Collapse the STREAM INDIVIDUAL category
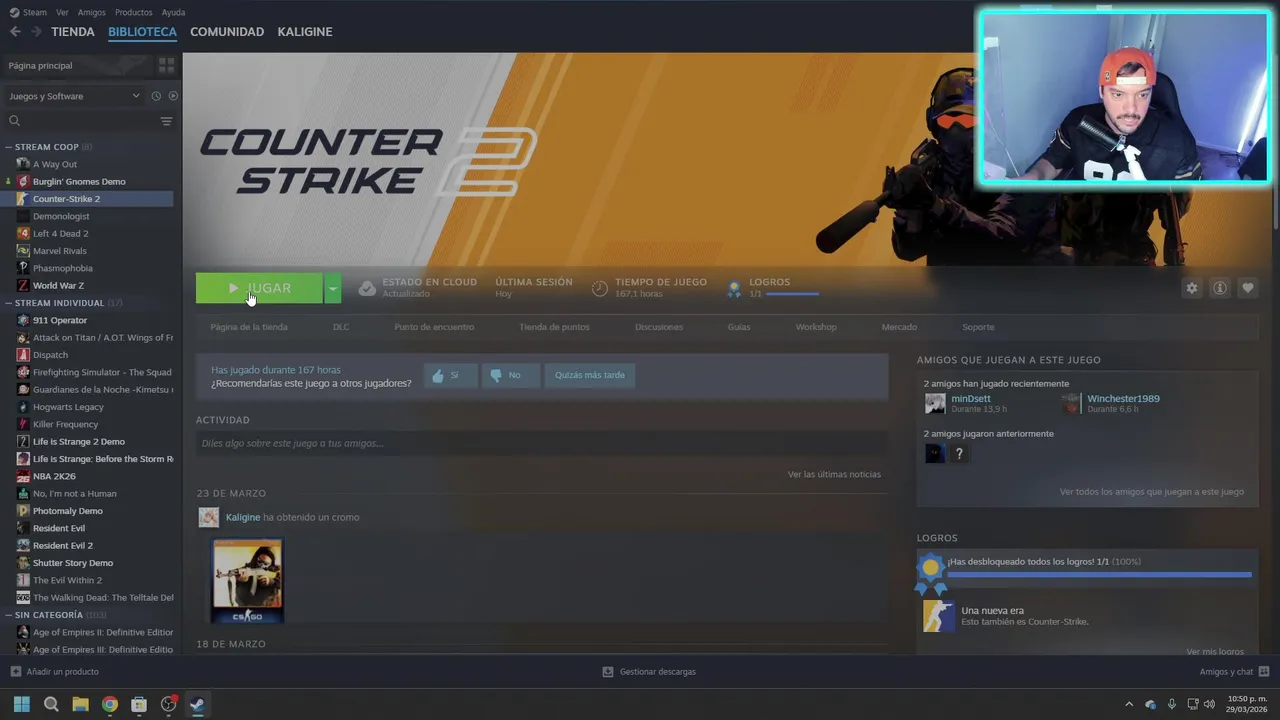 click(x=10, y=303)
